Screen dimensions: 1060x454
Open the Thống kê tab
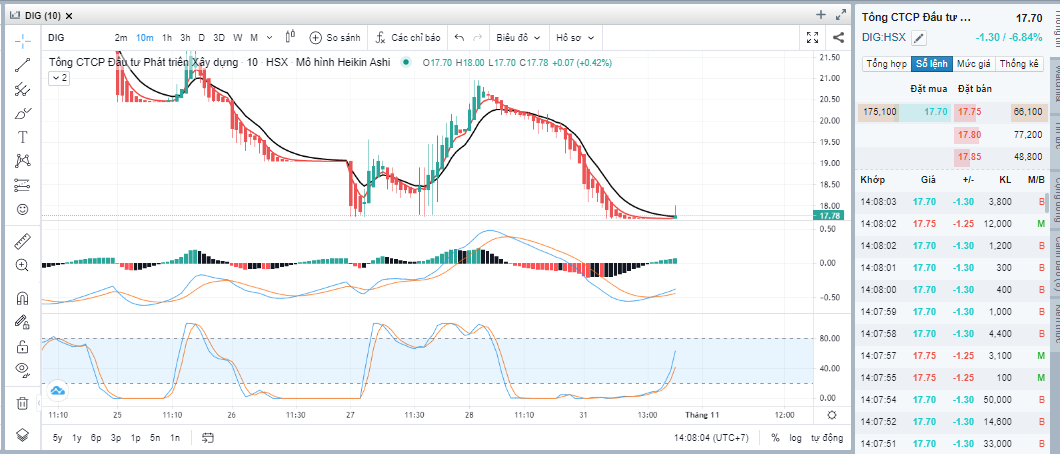pos(1019,64)
